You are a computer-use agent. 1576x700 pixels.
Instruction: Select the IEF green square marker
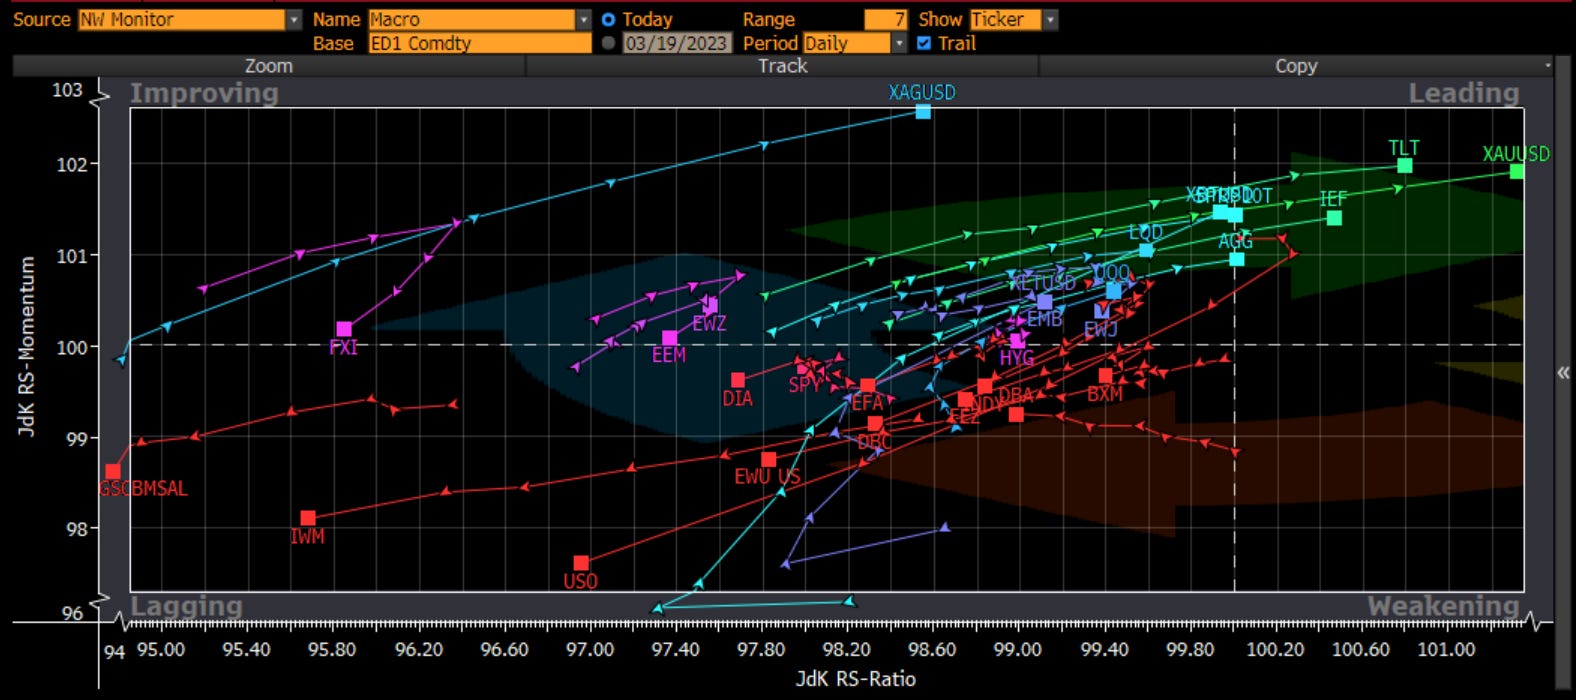point(1334,218)
